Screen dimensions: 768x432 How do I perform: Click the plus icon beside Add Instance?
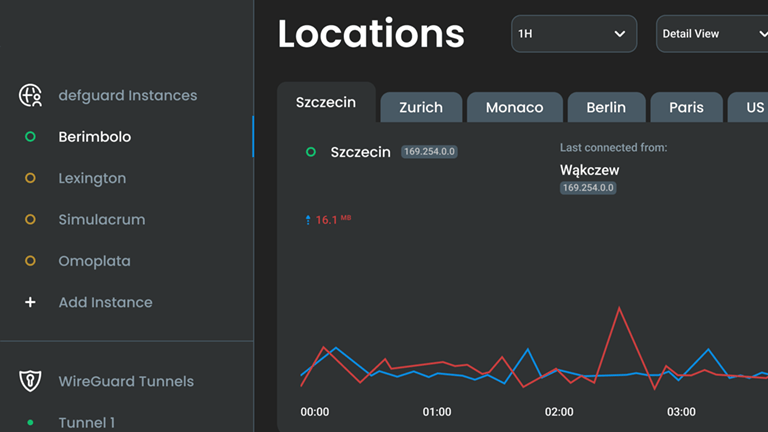point(30,302)
